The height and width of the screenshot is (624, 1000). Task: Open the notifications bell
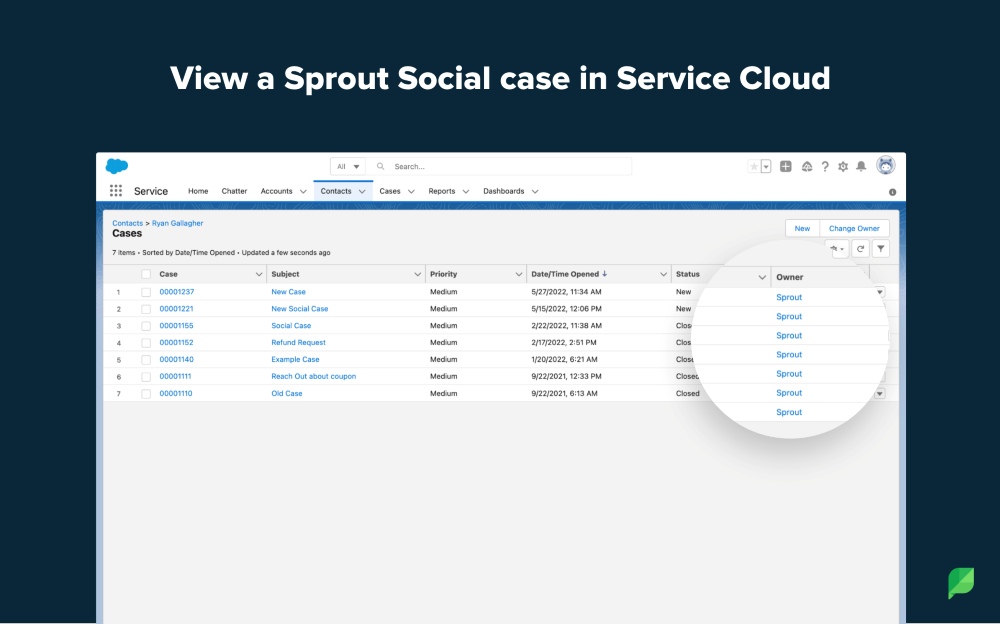tap(861, 167)
